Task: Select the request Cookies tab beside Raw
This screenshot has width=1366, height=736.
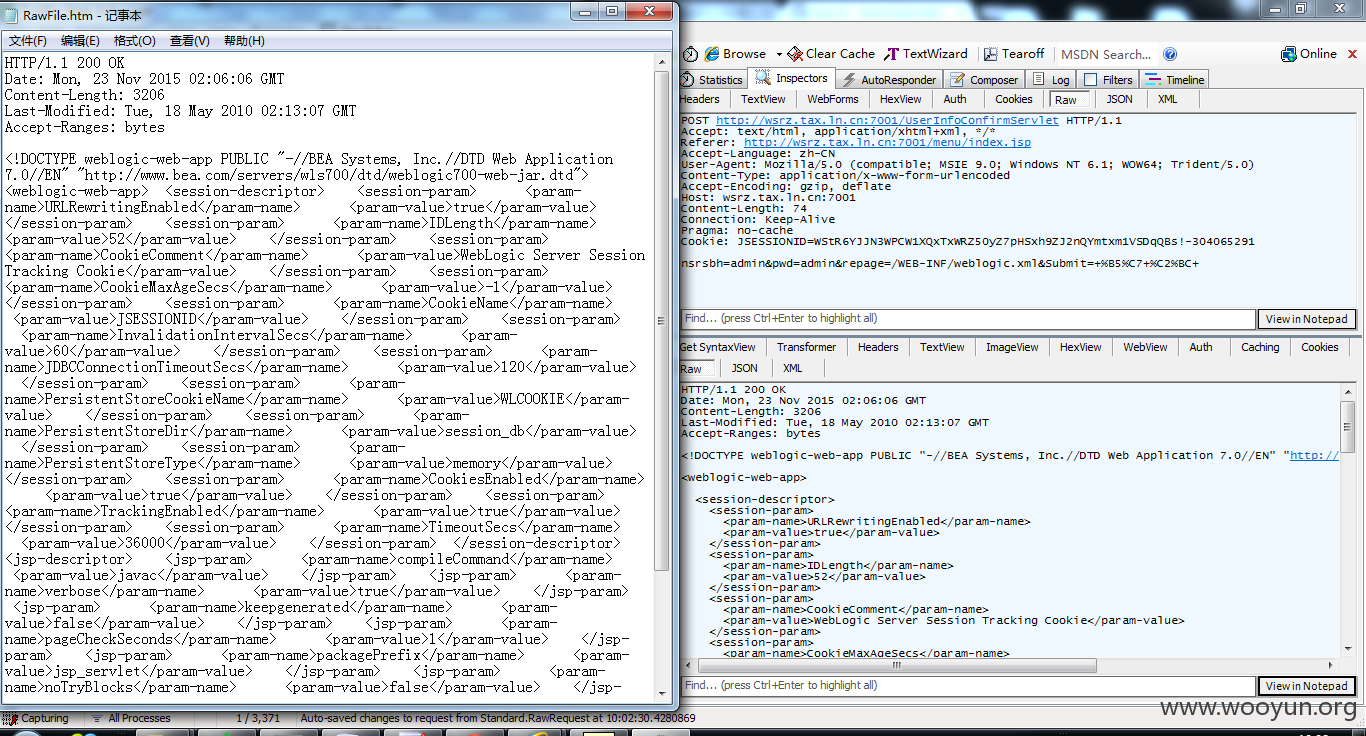Action: [x=1013, y=99]
